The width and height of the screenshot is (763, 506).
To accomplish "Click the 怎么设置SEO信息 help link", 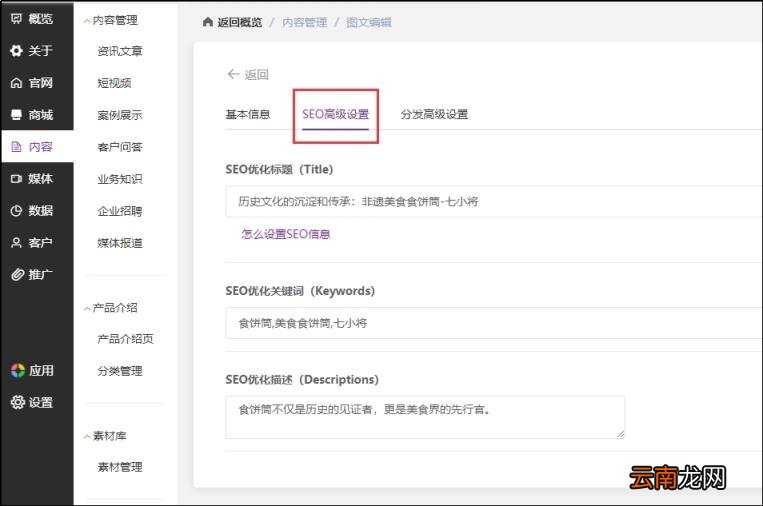I will [x=286, y=234].
